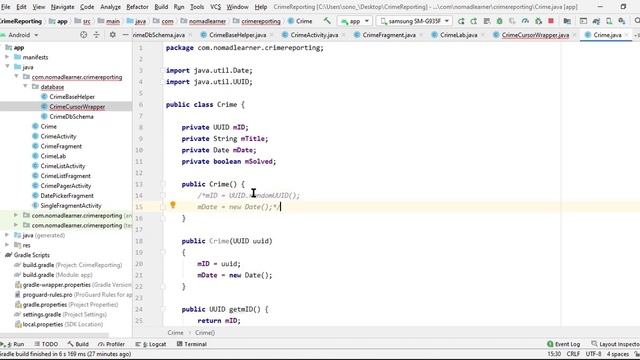
Task: Open local.properties file
Action: point(58,324)
